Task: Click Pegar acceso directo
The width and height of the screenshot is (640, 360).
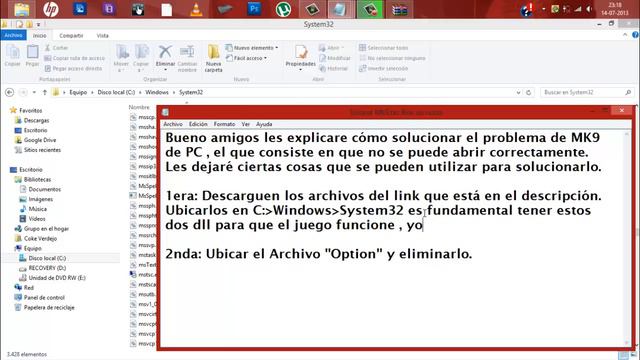Action: pos(73,69)
